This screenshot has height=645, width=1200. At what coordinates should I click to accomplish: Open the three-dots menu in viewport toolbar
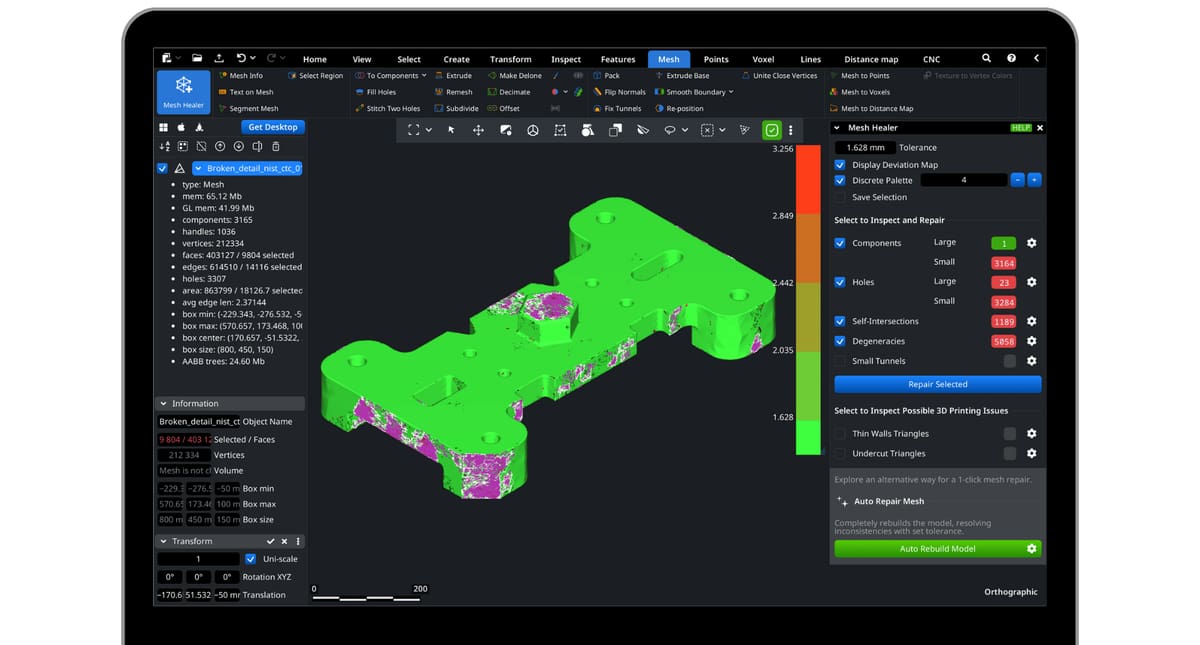791,130
